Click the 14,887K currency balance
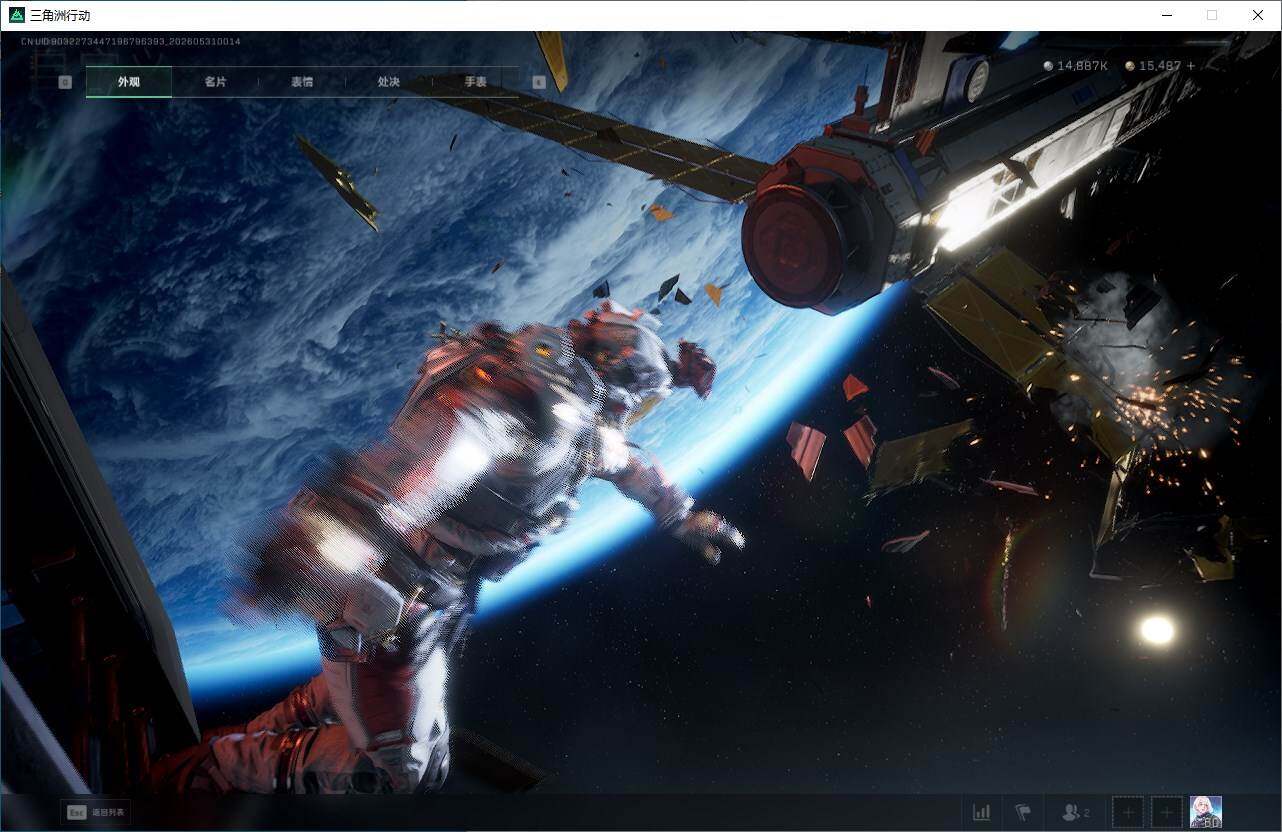The width and height of the screenshot is (1282, 832). 1083,66
